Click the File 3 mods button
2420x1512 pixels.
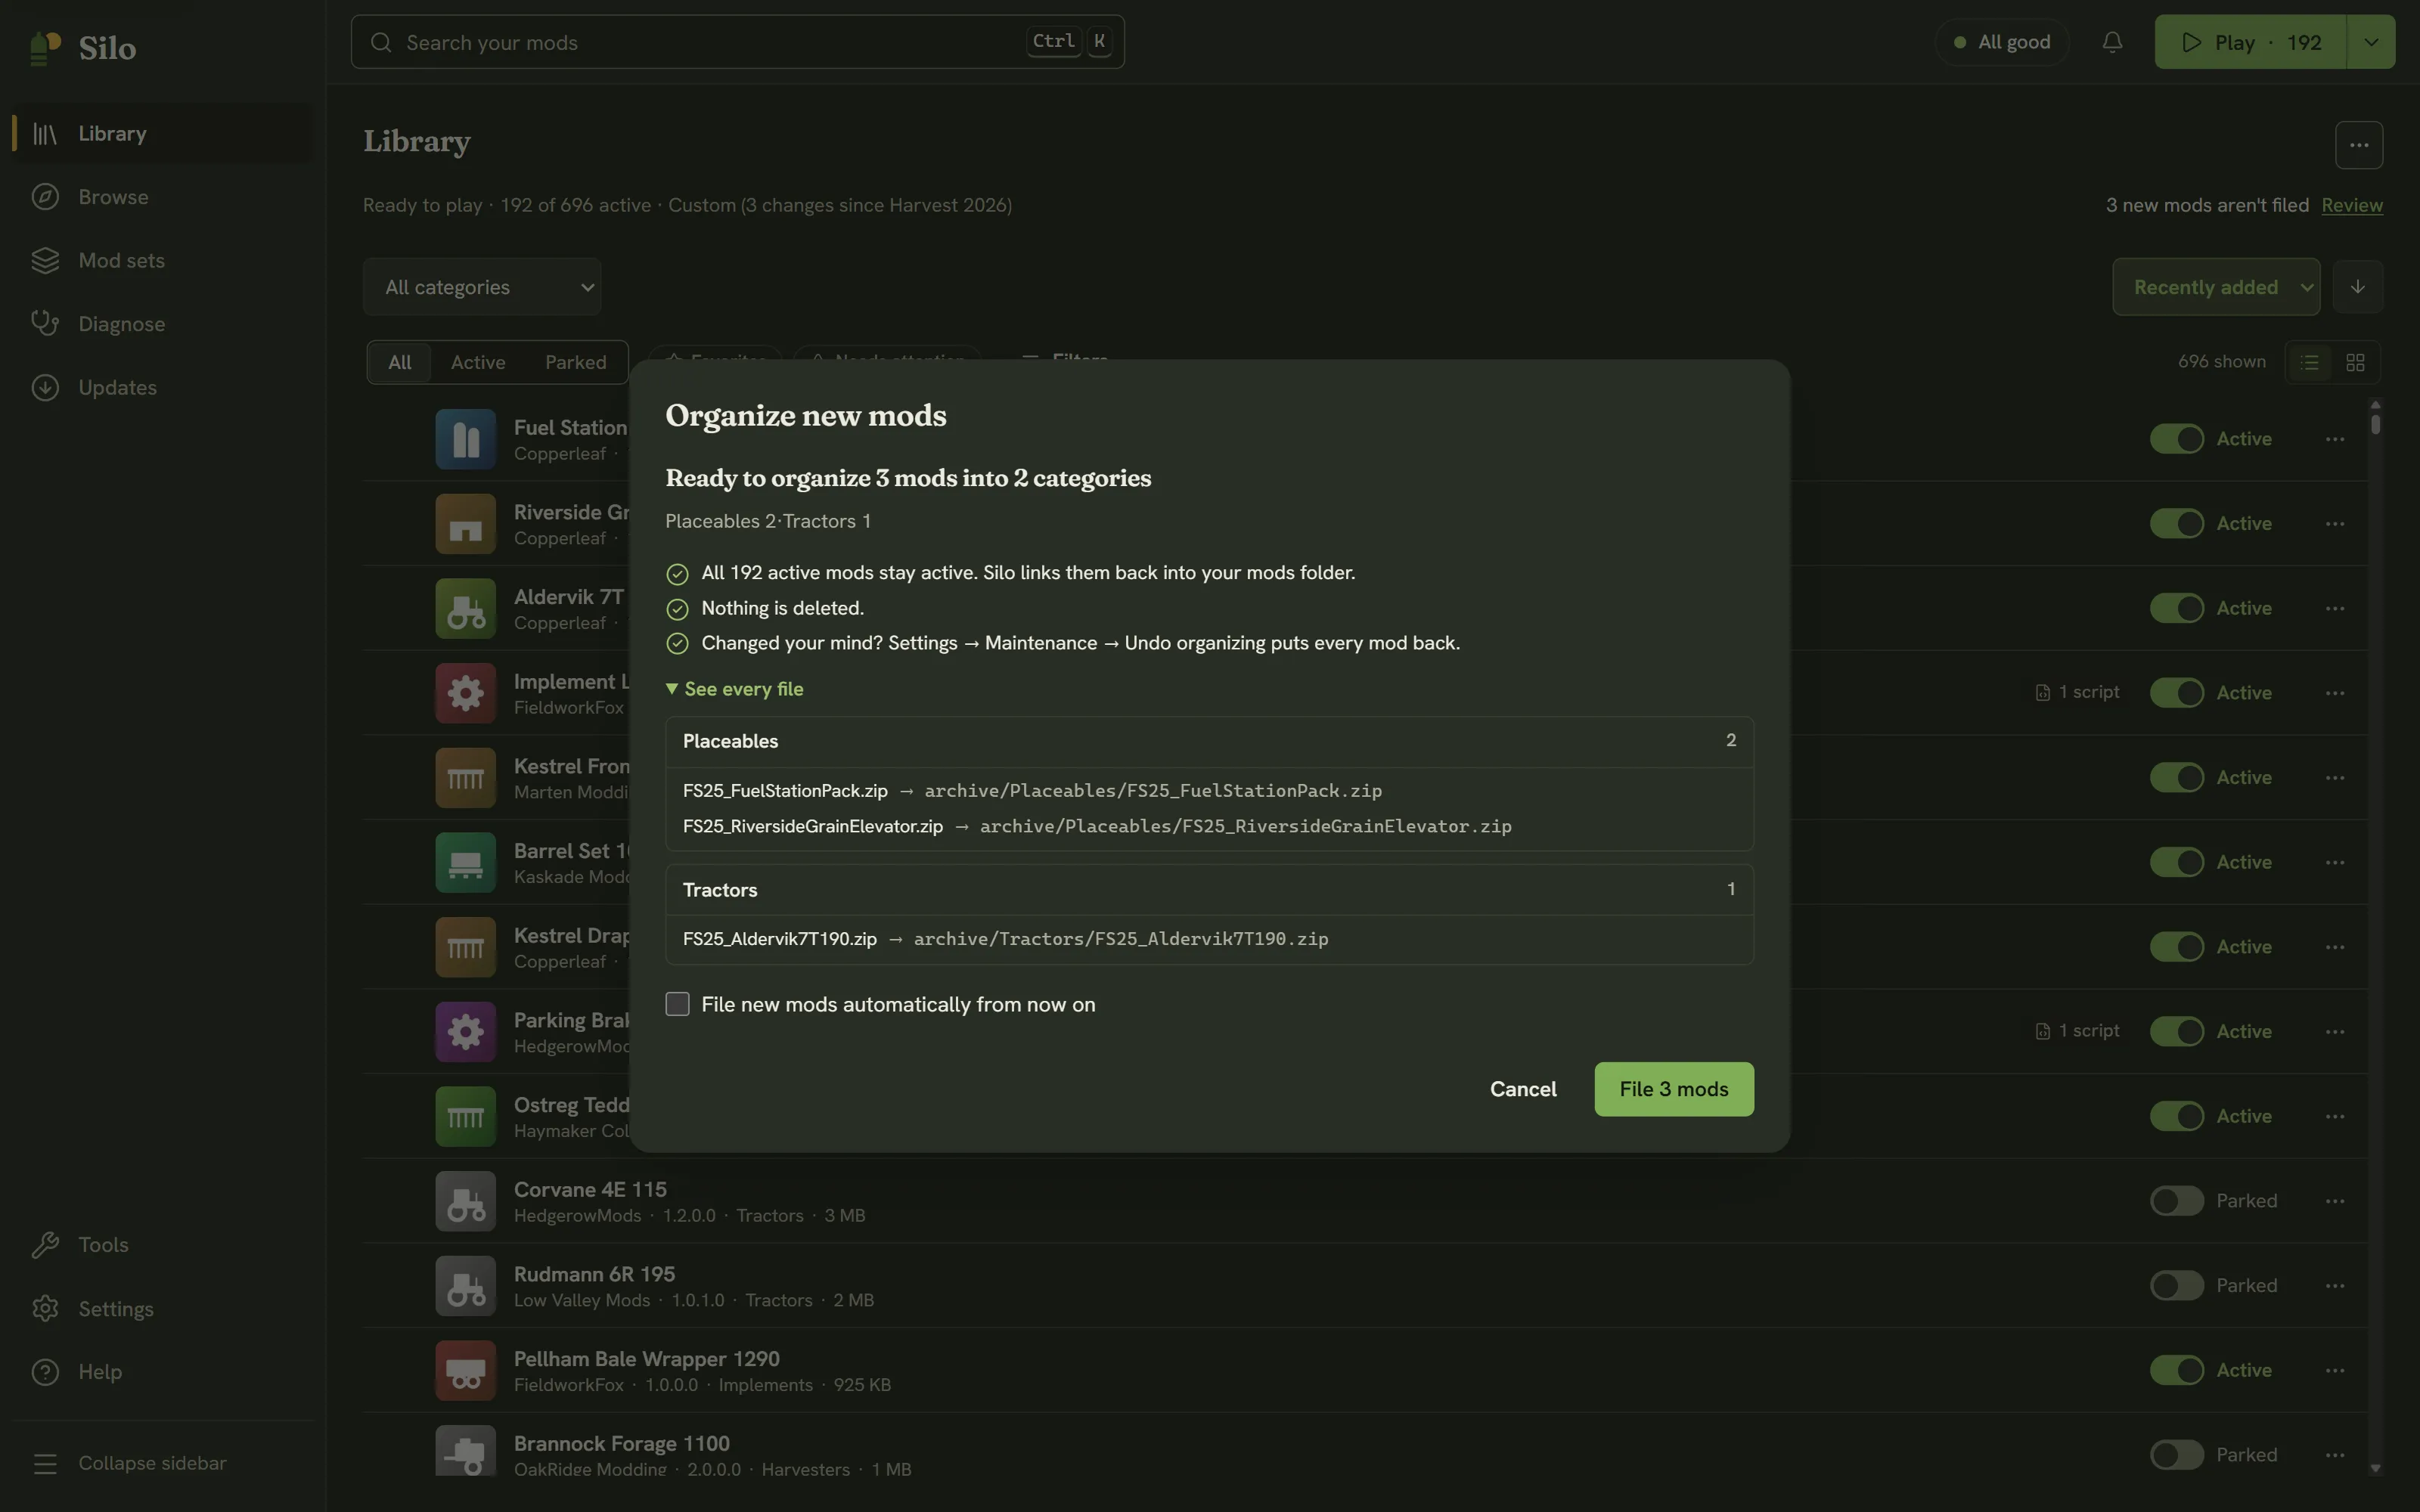tap(1674, 1090)
